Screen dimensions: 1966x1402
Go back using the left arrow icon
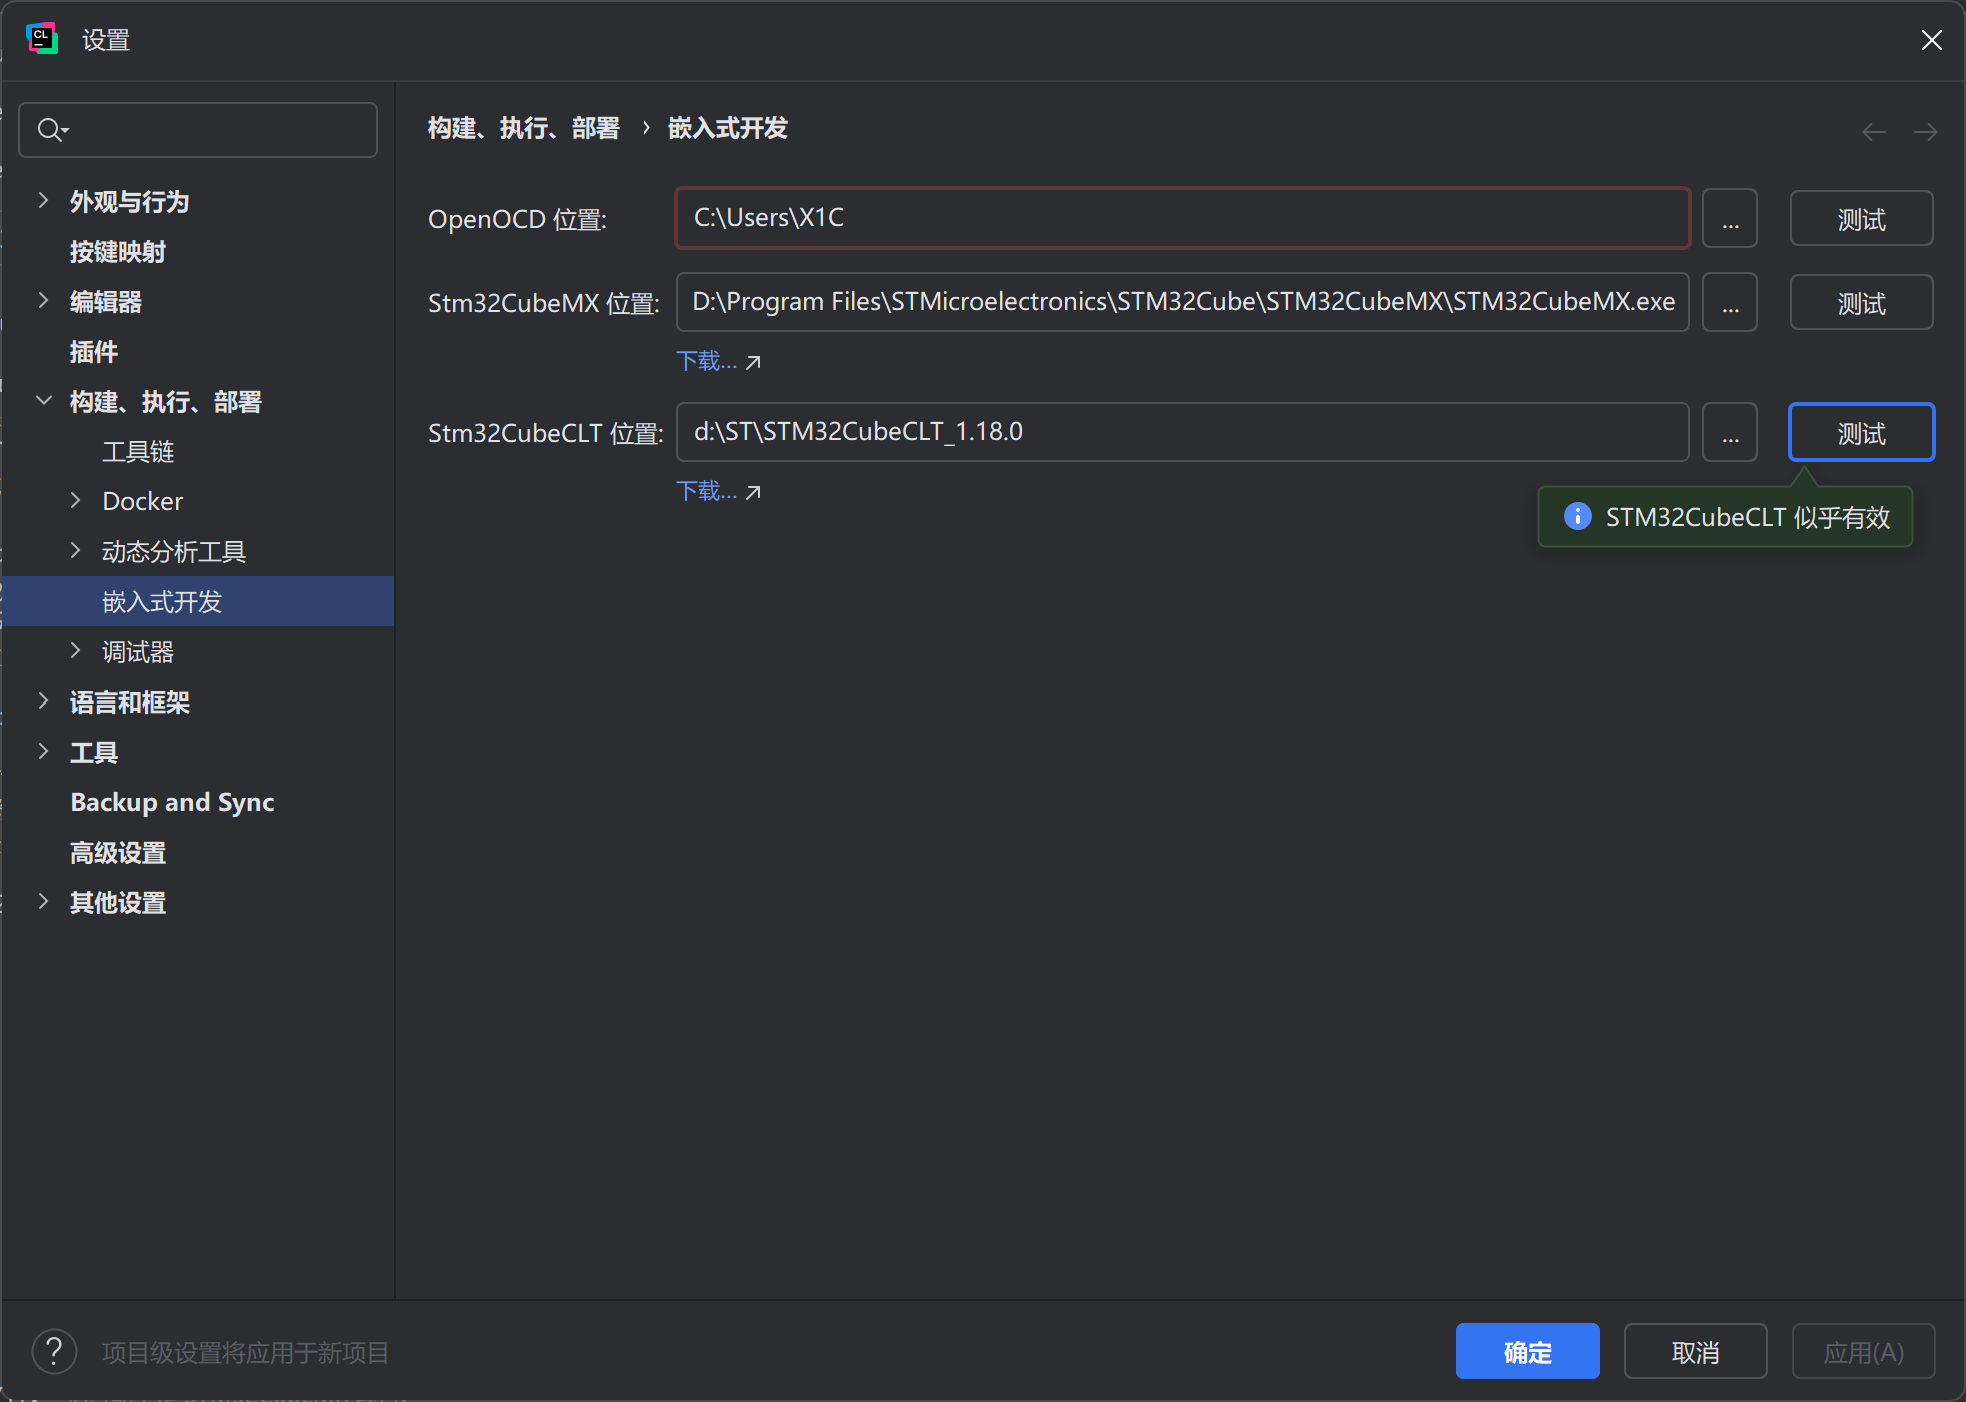1874,131
